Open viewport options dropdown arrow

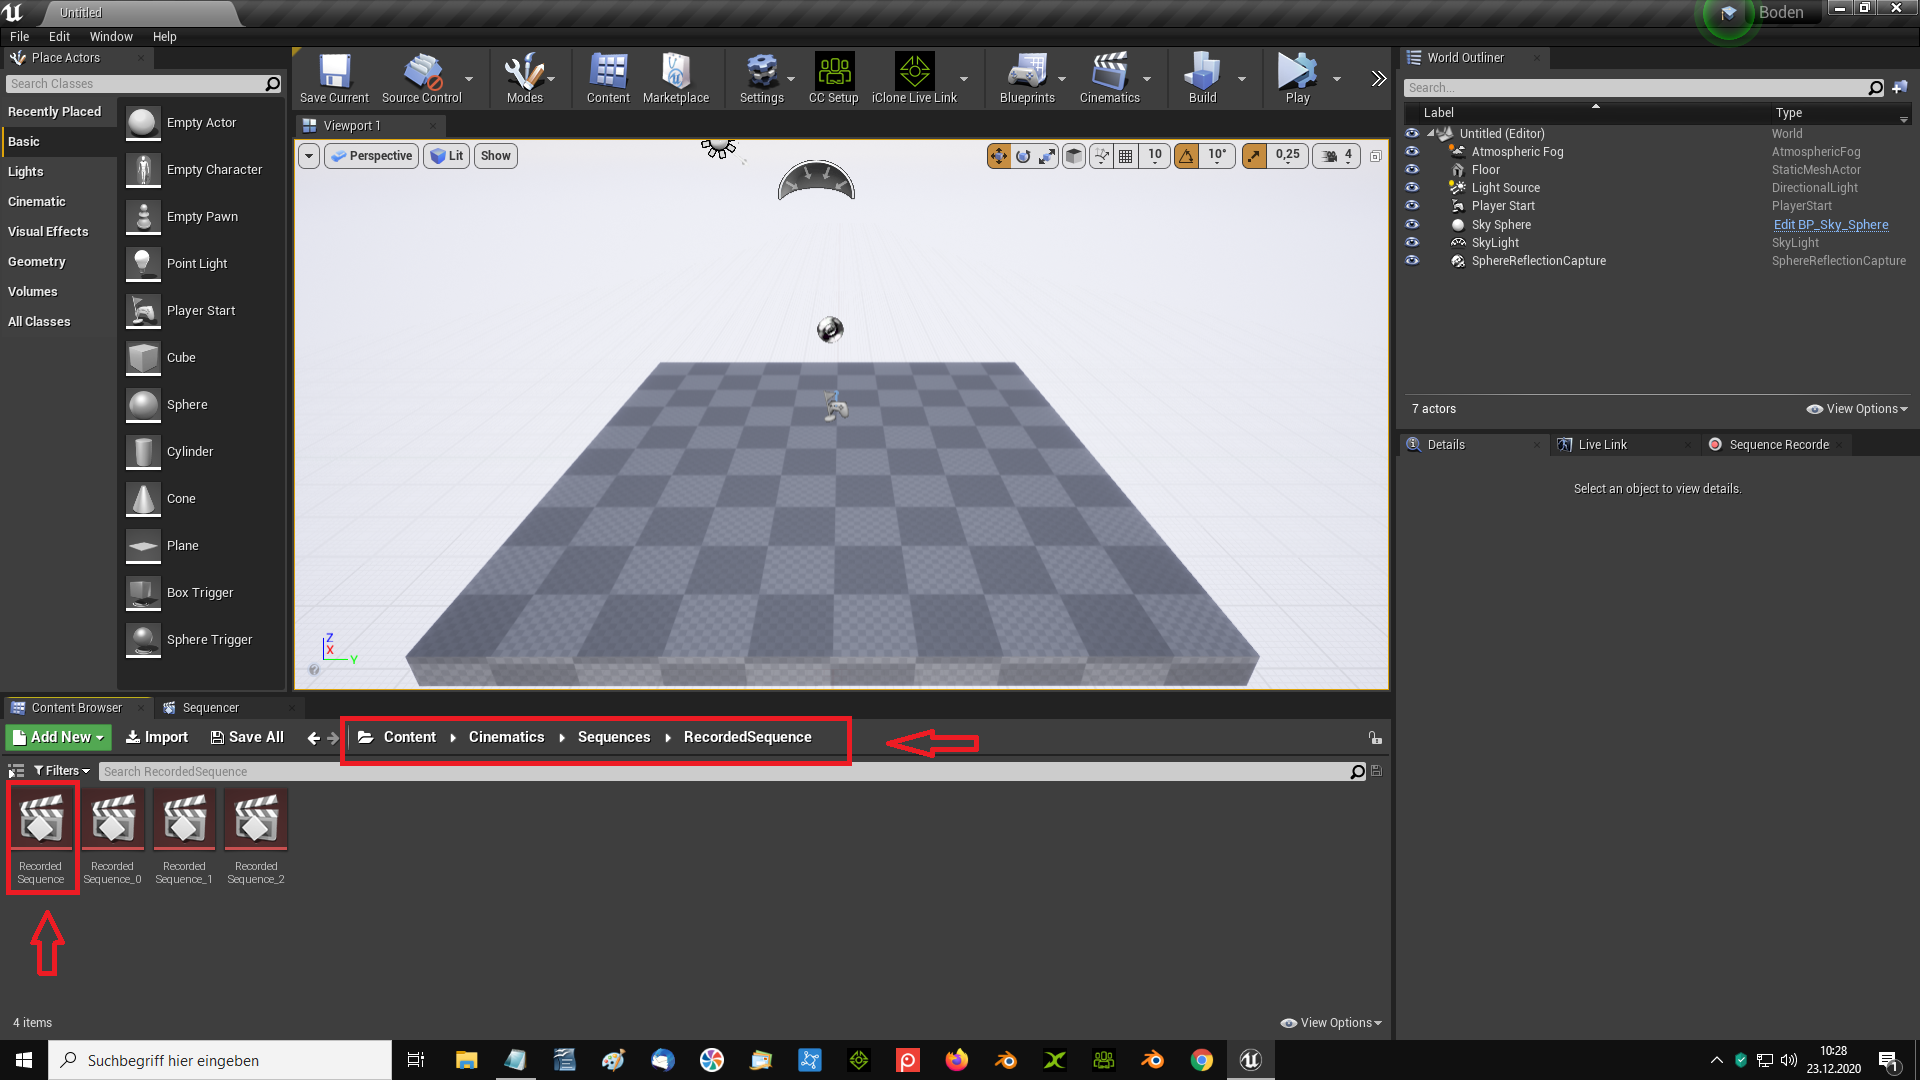pos(309,156)
